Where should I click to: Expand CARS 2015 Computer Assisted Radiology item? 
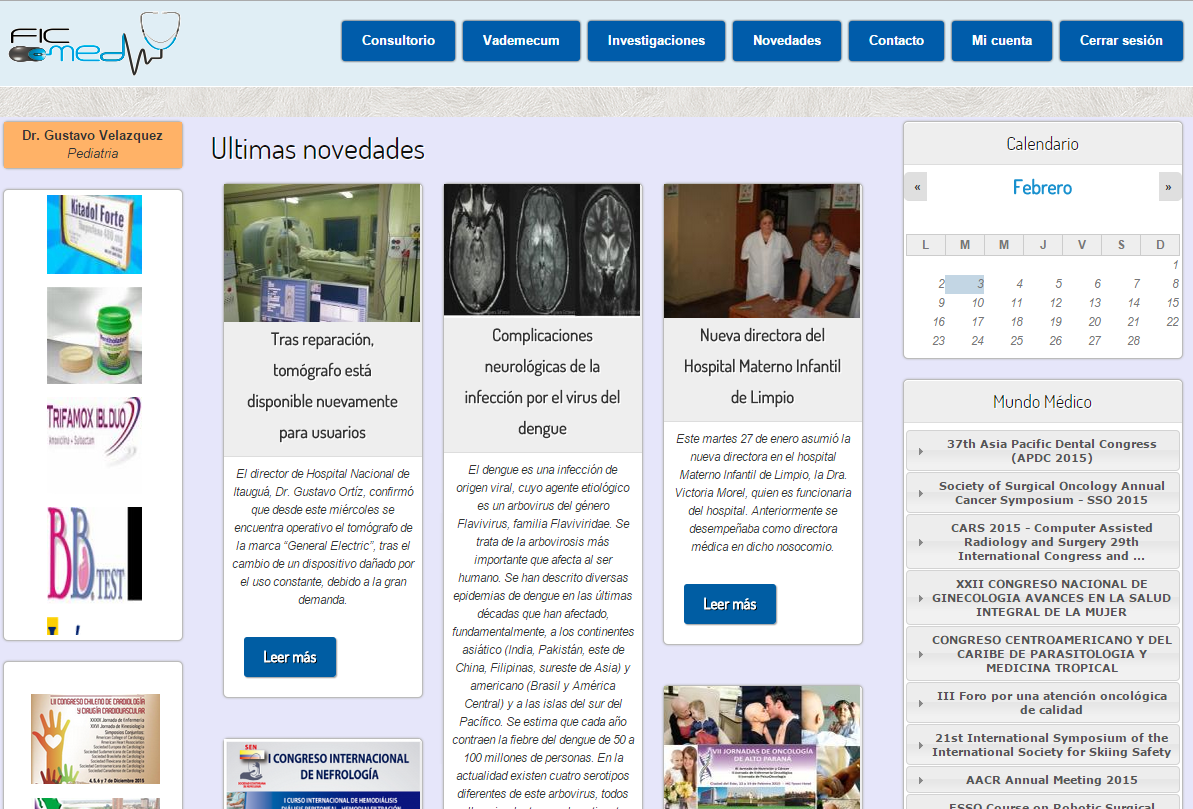click(x=1042, y=542)
